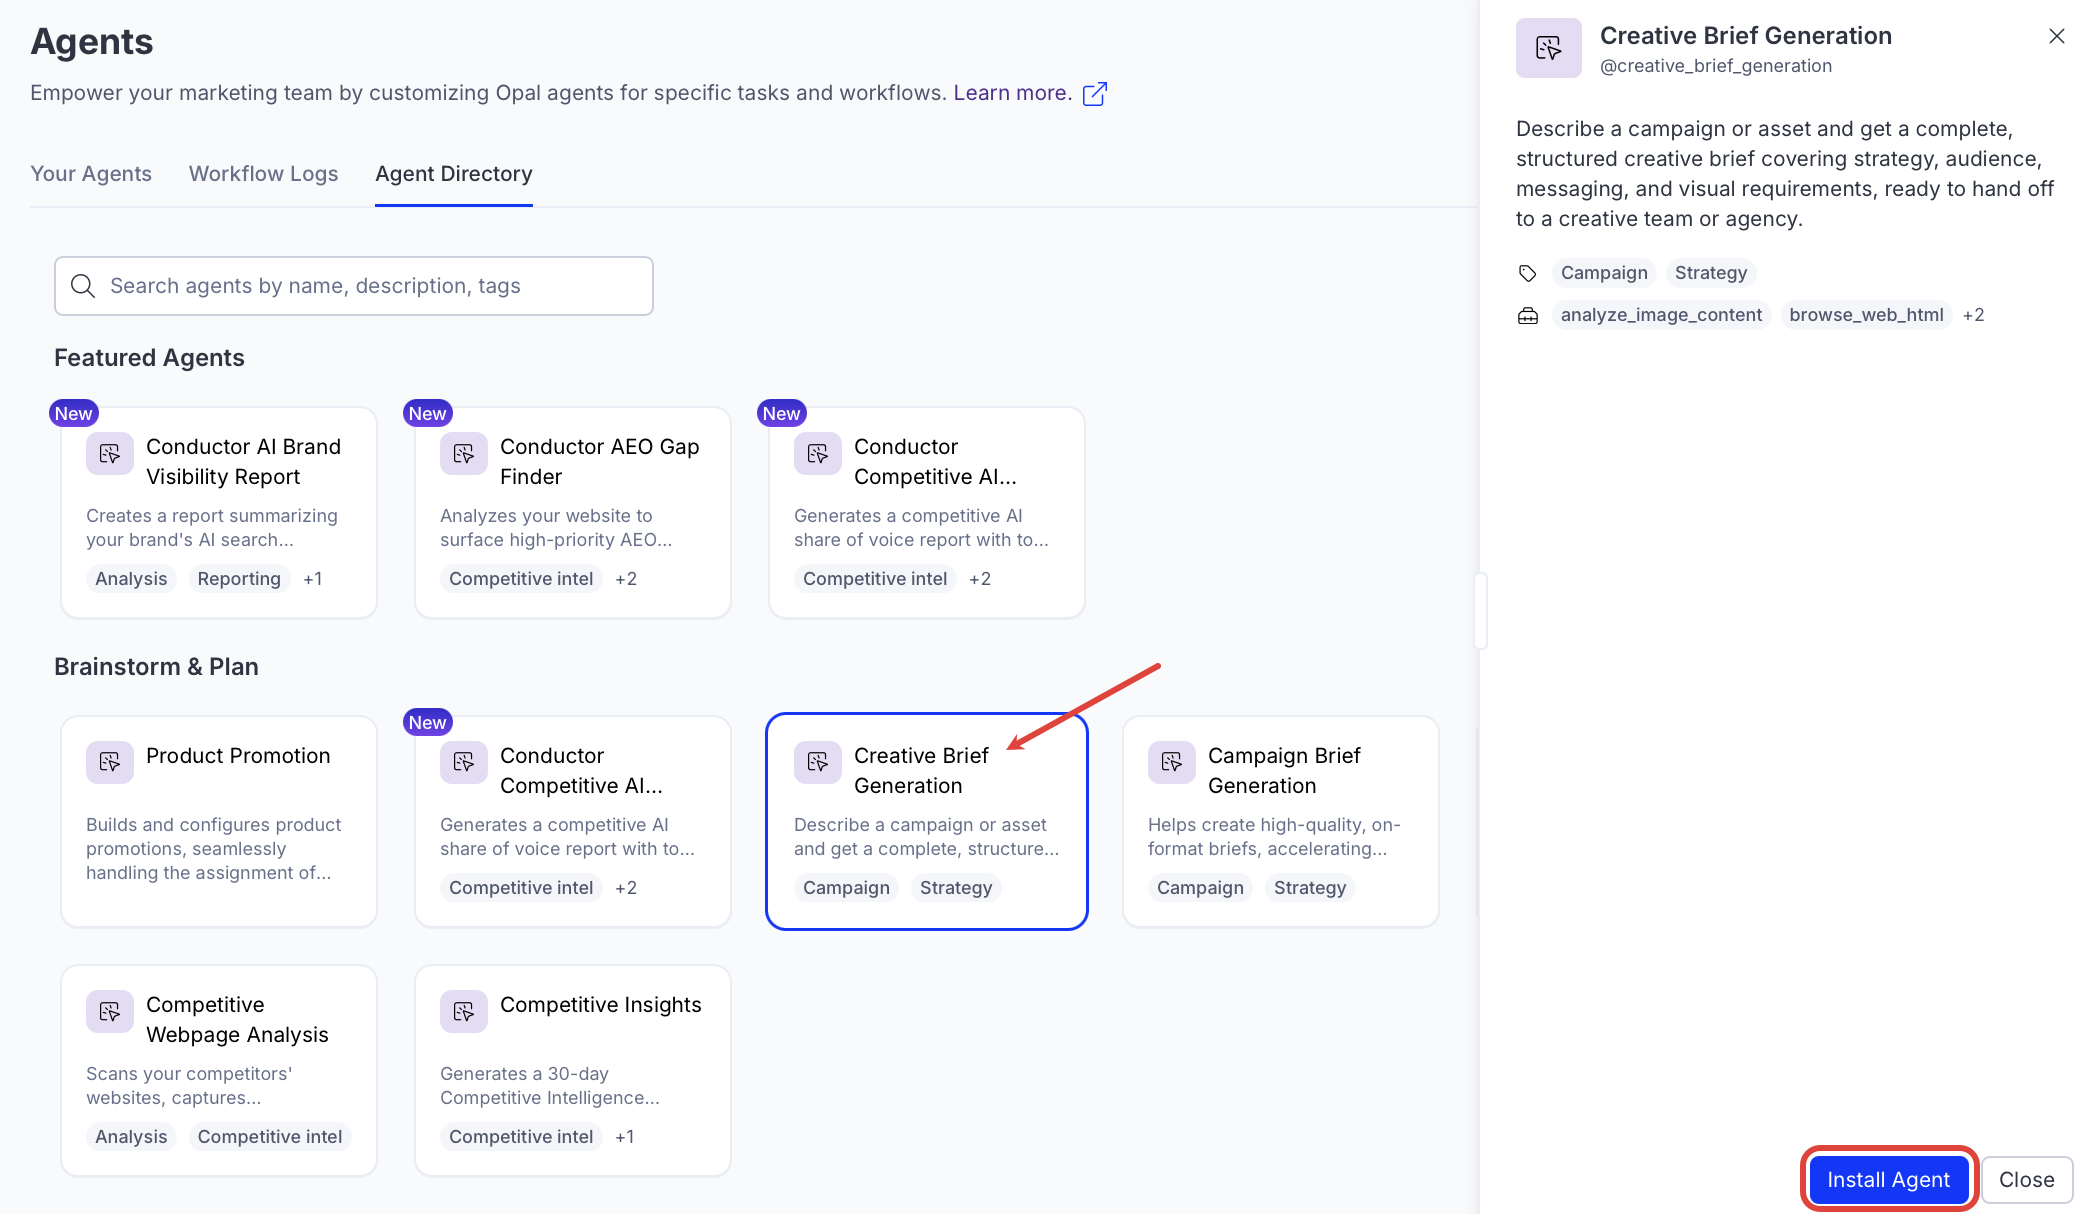Click the Featured Conductor Competitive AI agent icon
The width and height of the screenshot is (2088, 1214).
click(818, 454)
